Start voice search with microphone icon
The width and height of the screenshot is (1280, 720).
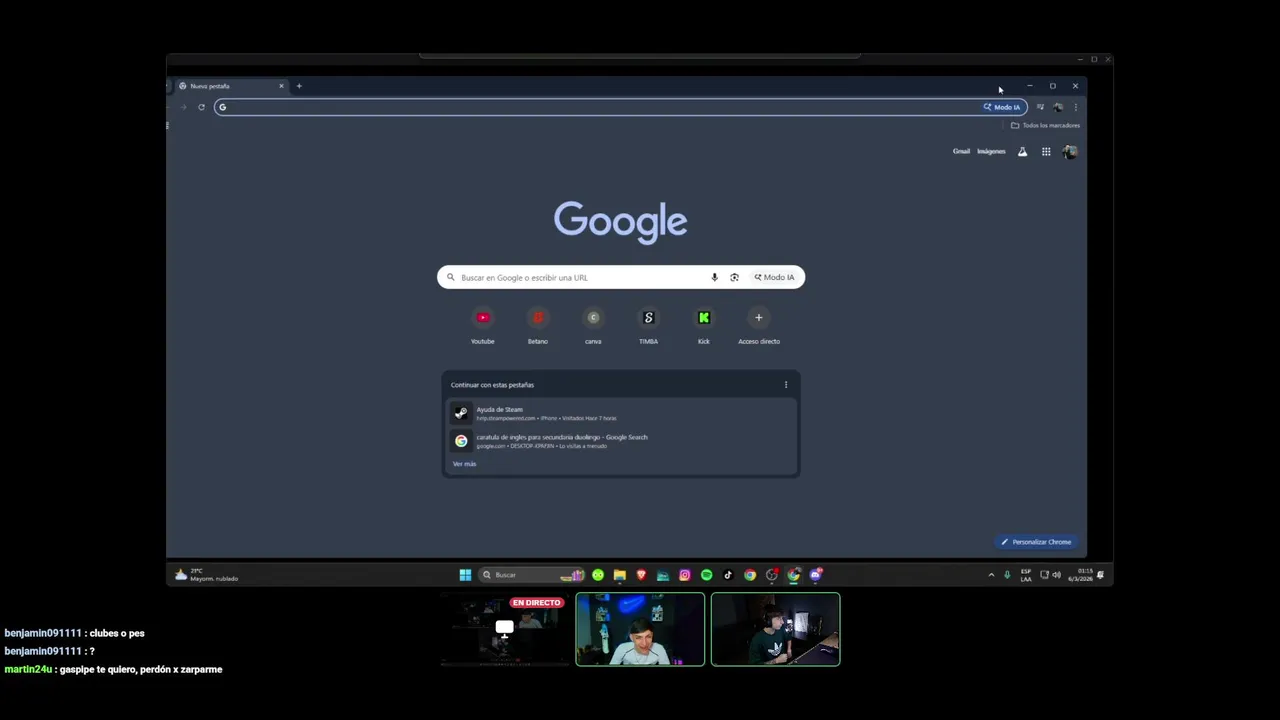714,277
